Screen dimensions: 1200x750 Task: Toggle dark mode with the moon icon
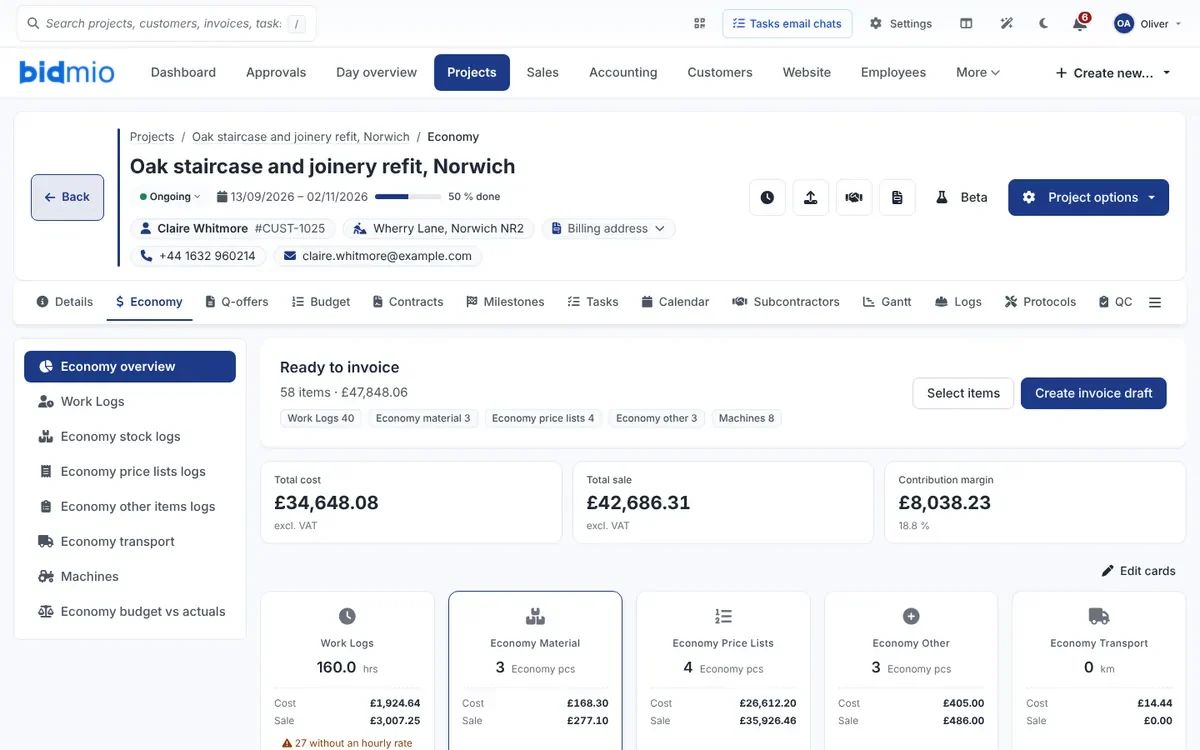coord(1044,23)
